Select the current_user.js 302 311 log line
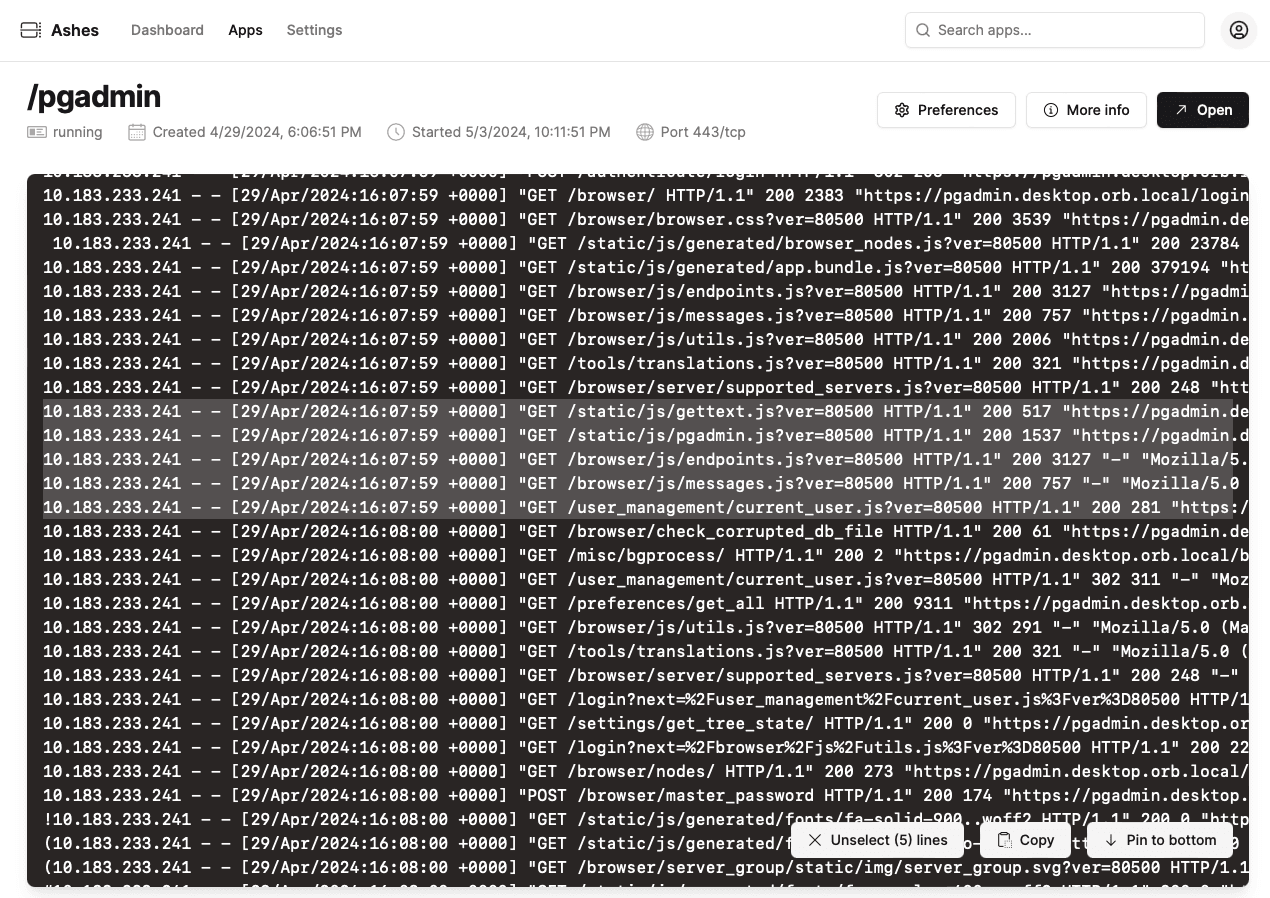The image size is (1270, 898). click(x=638, y=579)
